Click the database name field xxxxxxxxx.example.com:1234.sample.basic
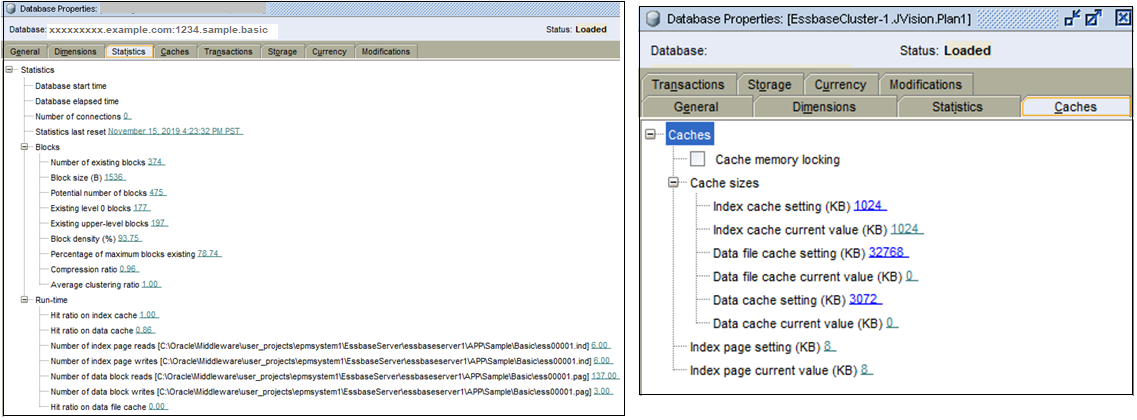 pos(162,30)
